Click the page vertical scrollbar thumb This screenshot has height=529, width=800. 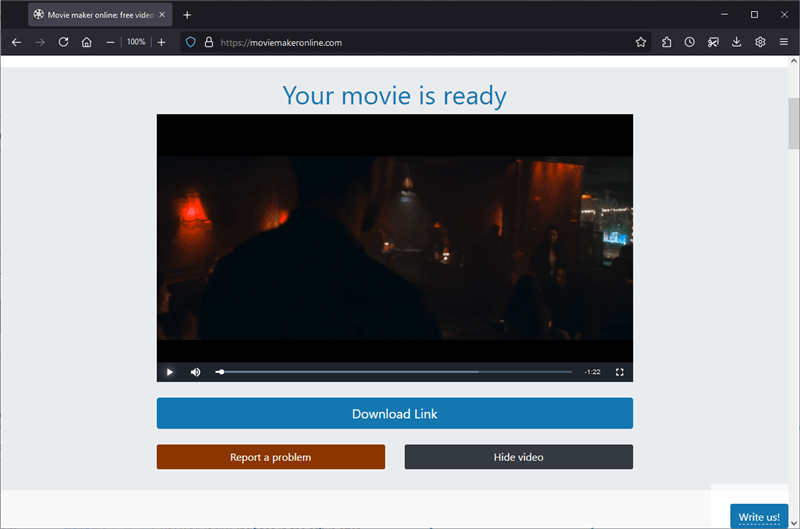(x=794, y=123)
